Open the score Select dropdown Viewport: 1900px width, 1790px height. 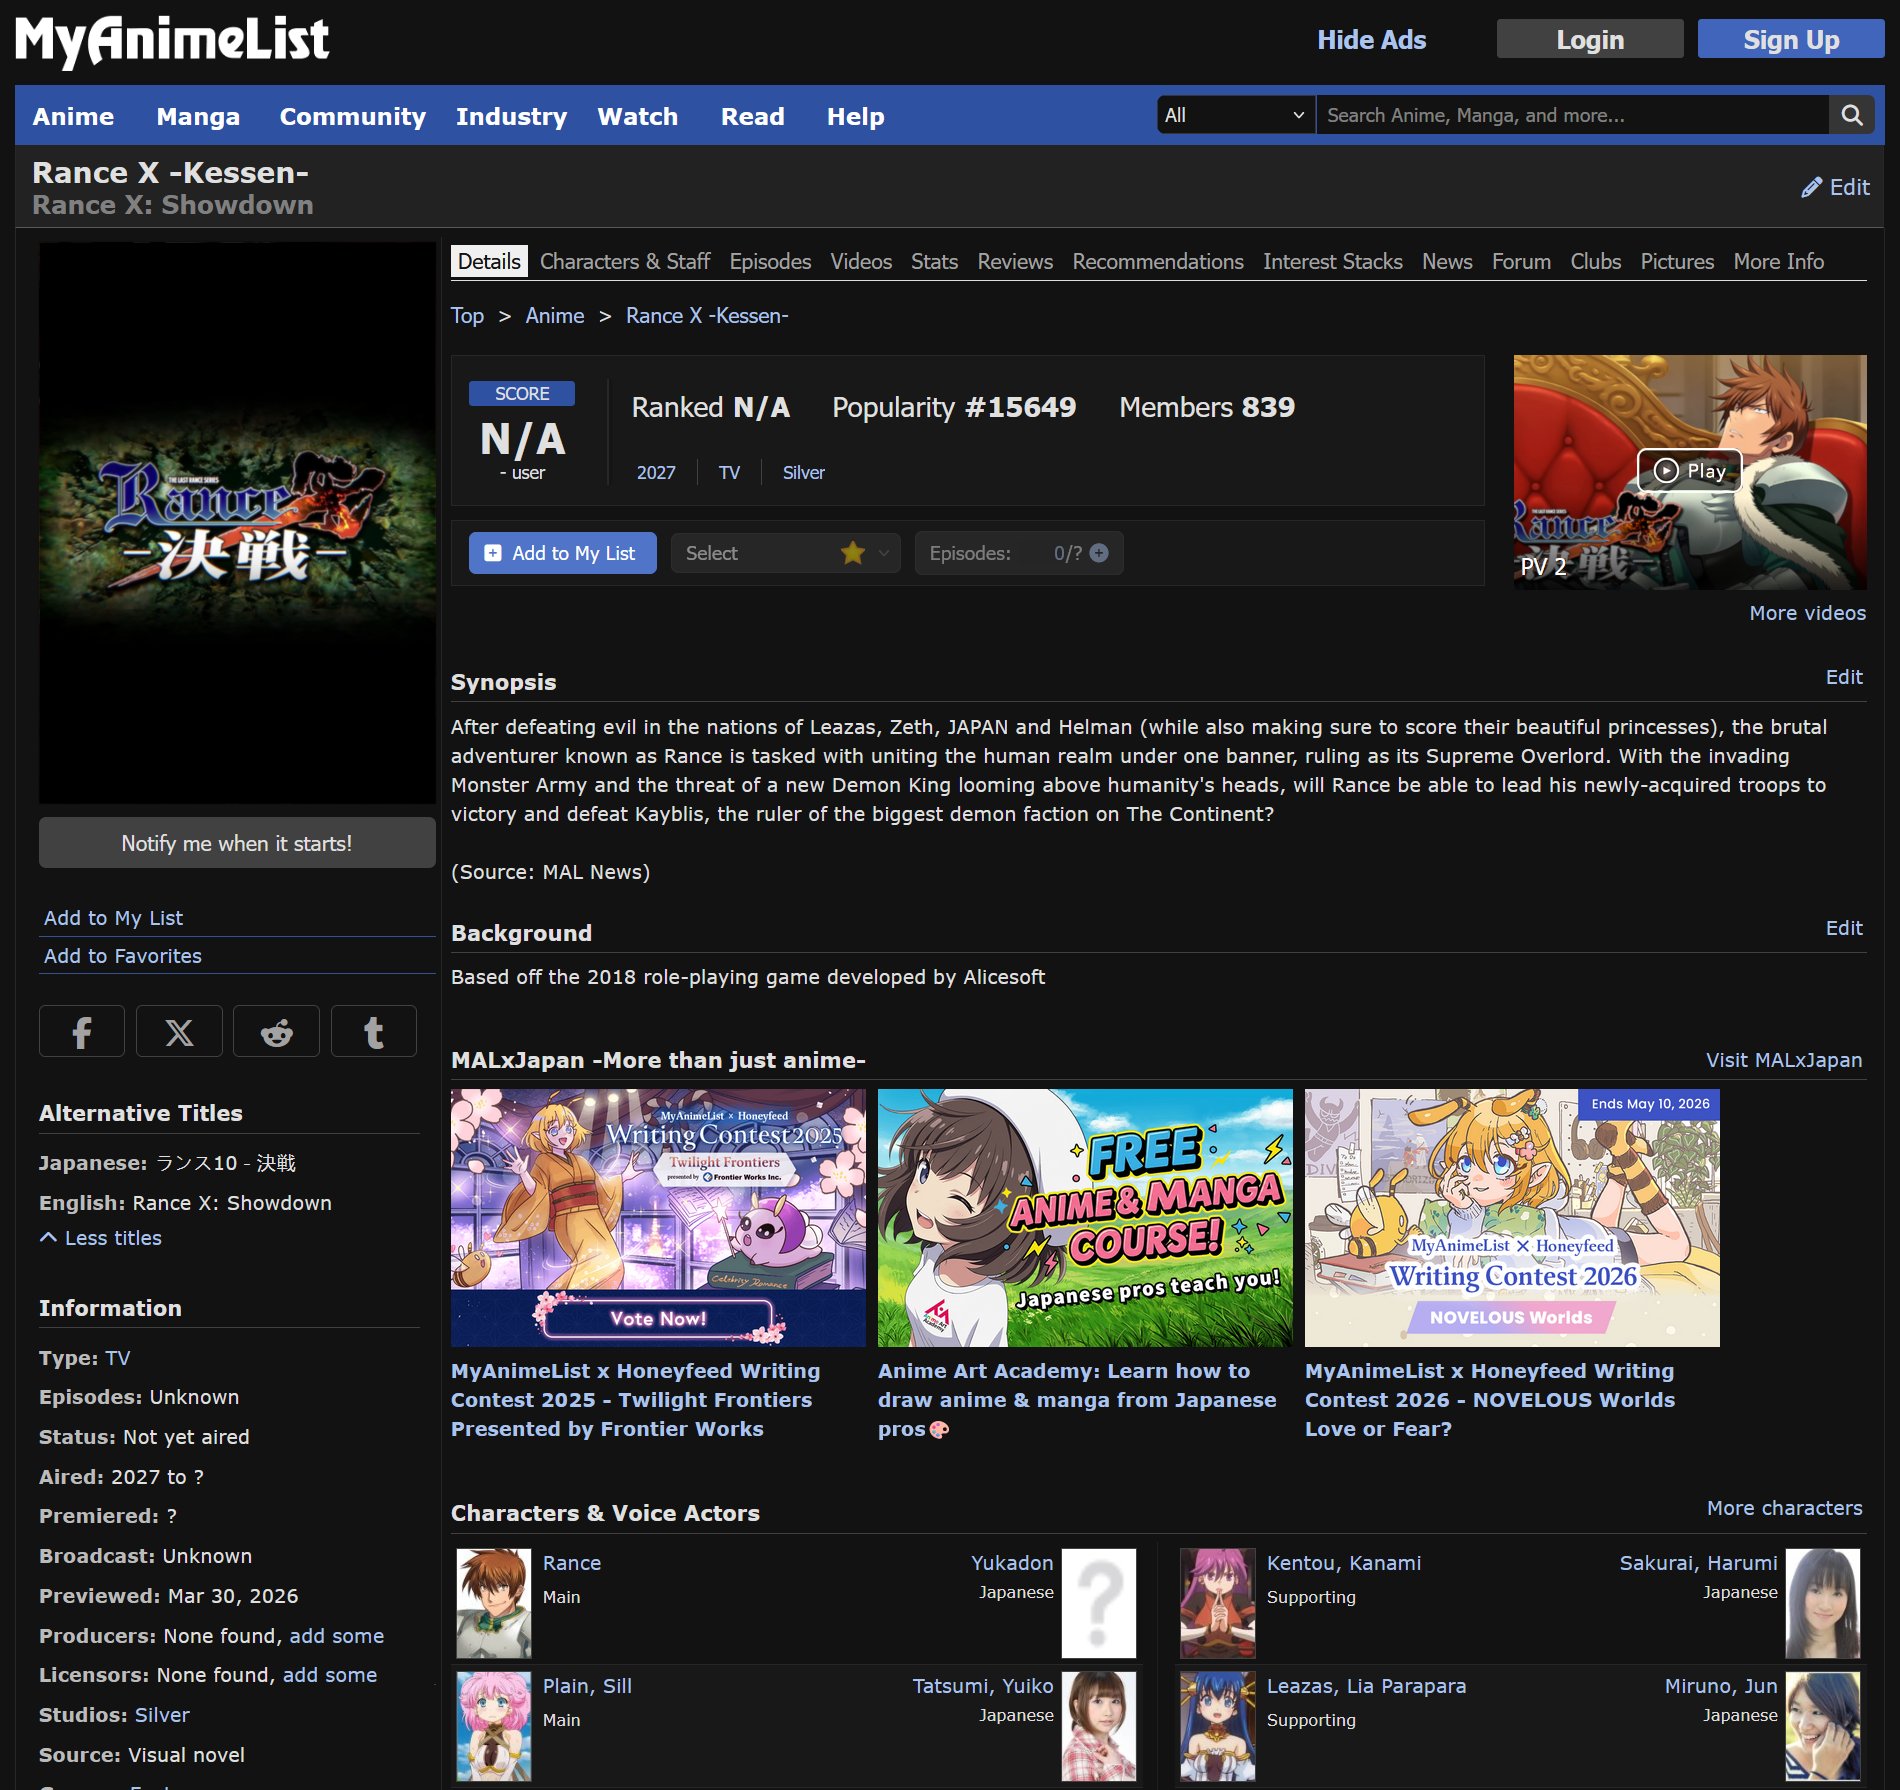click(x=785, y=553)
